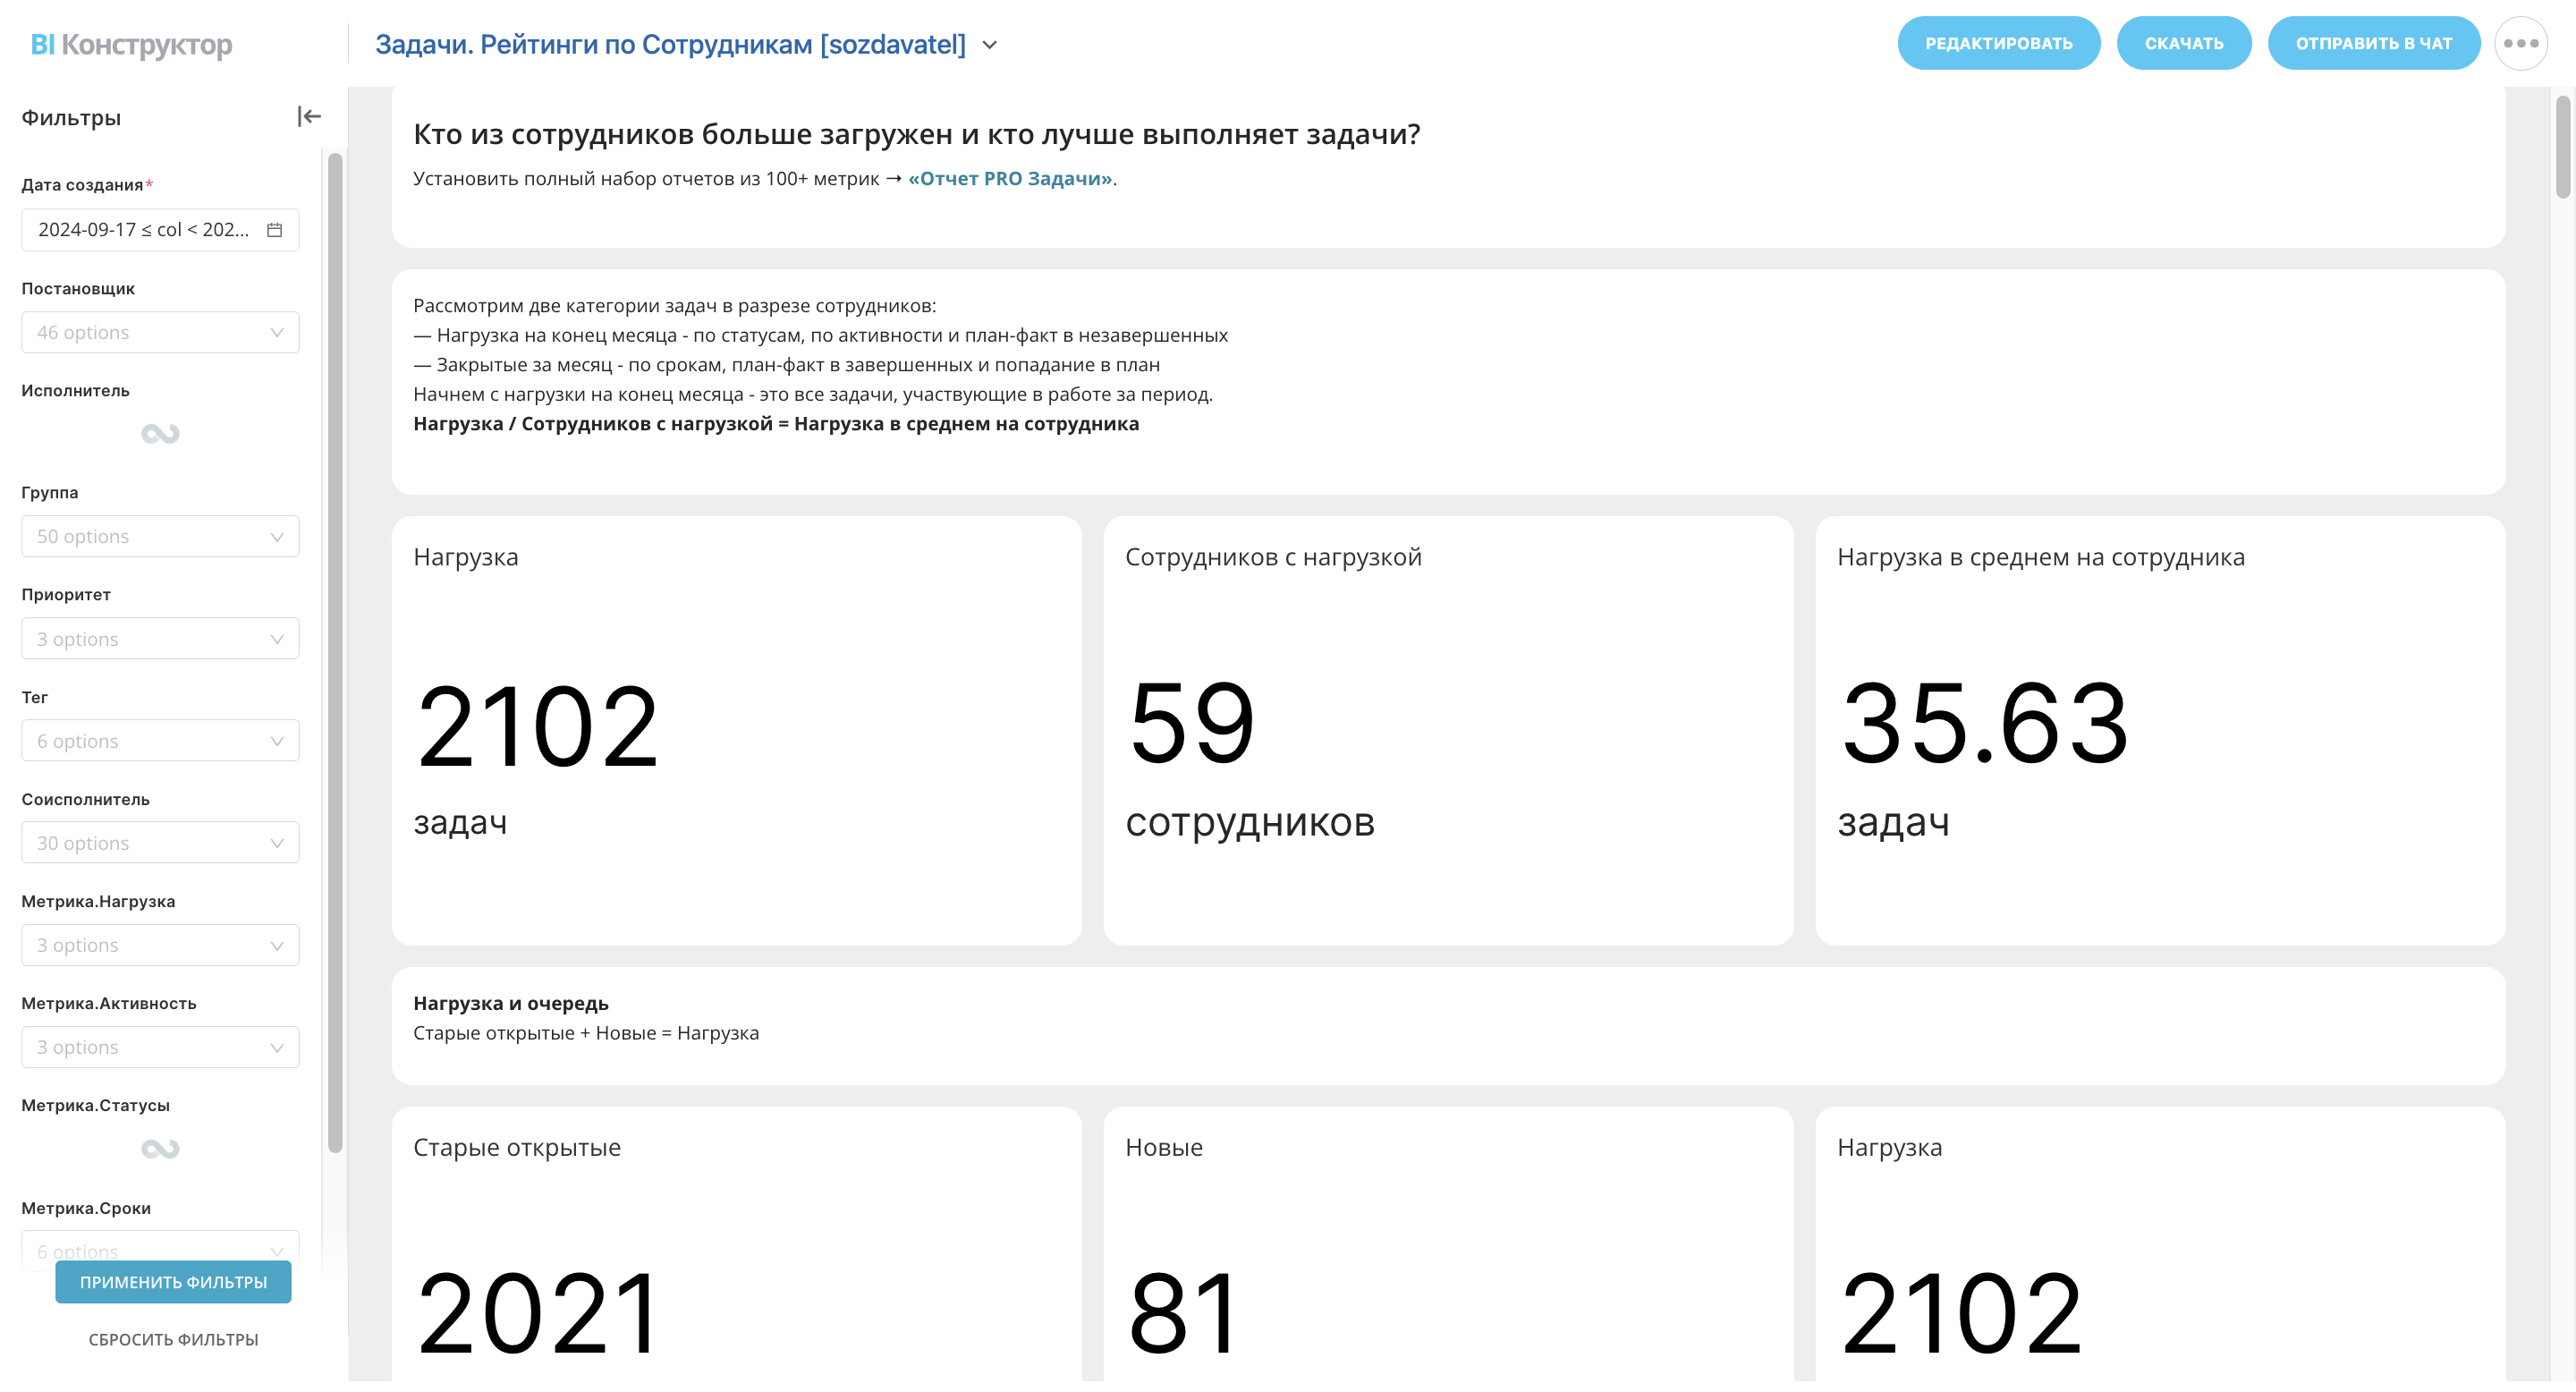Image resolution: width=2576 pixels, height=1392 pixels.
Task: Open the «Отчет PRO Задачи» link
Action: coord(1009,179)
